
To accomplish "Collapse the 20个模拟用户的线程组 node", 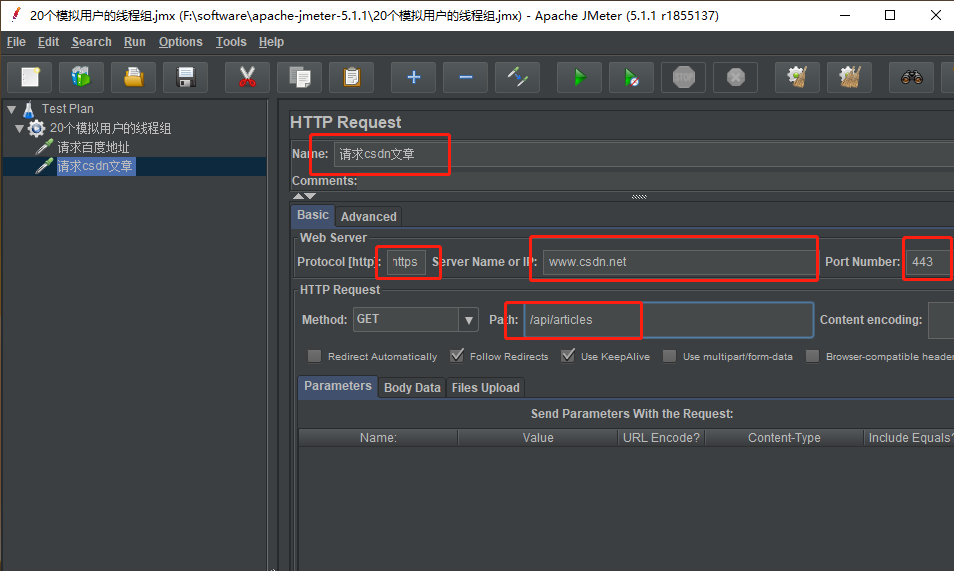I will (19, 128).
